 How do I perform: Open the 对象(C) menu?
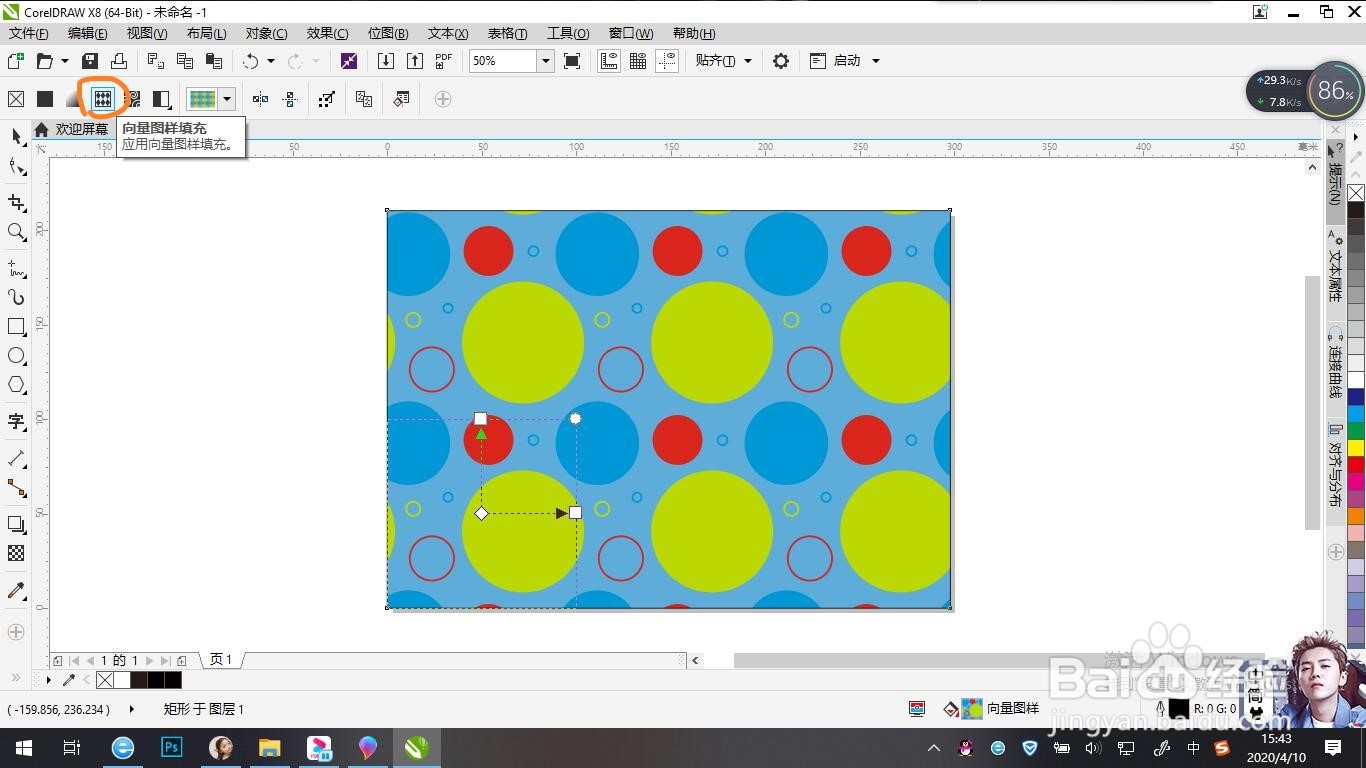[266, 34]
